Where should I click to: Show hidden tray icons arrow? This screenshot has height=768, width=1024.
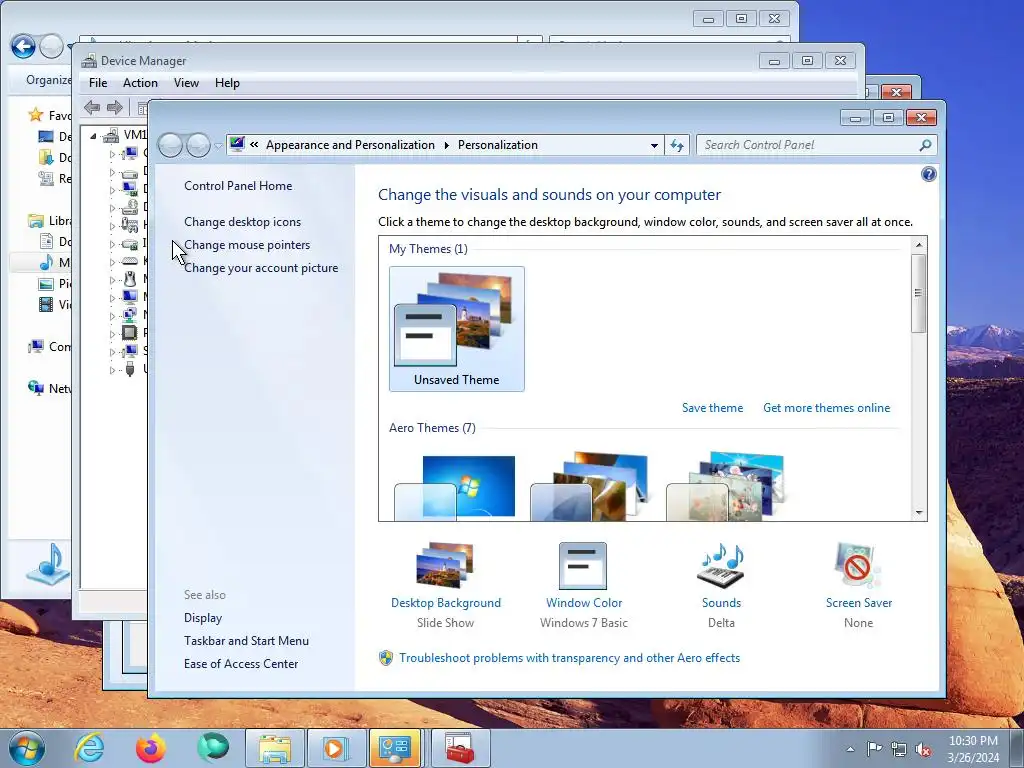pyautogui.click(x=850, y=749)
